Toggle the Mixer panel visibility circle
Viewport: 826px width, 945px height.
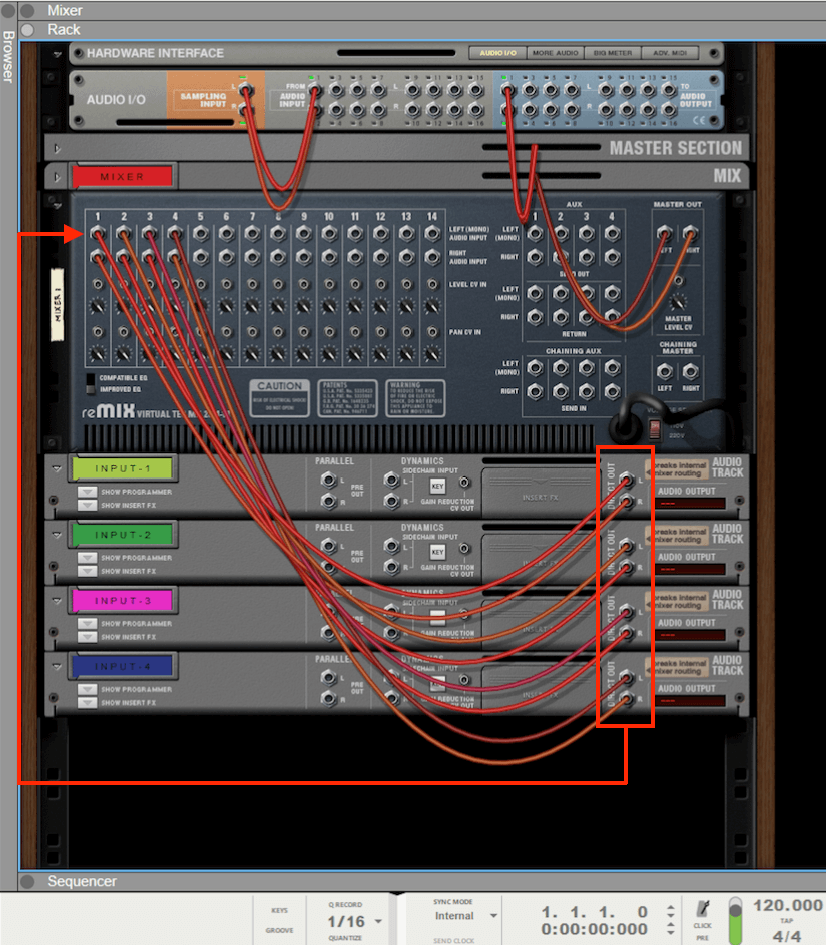coord(27,10)
